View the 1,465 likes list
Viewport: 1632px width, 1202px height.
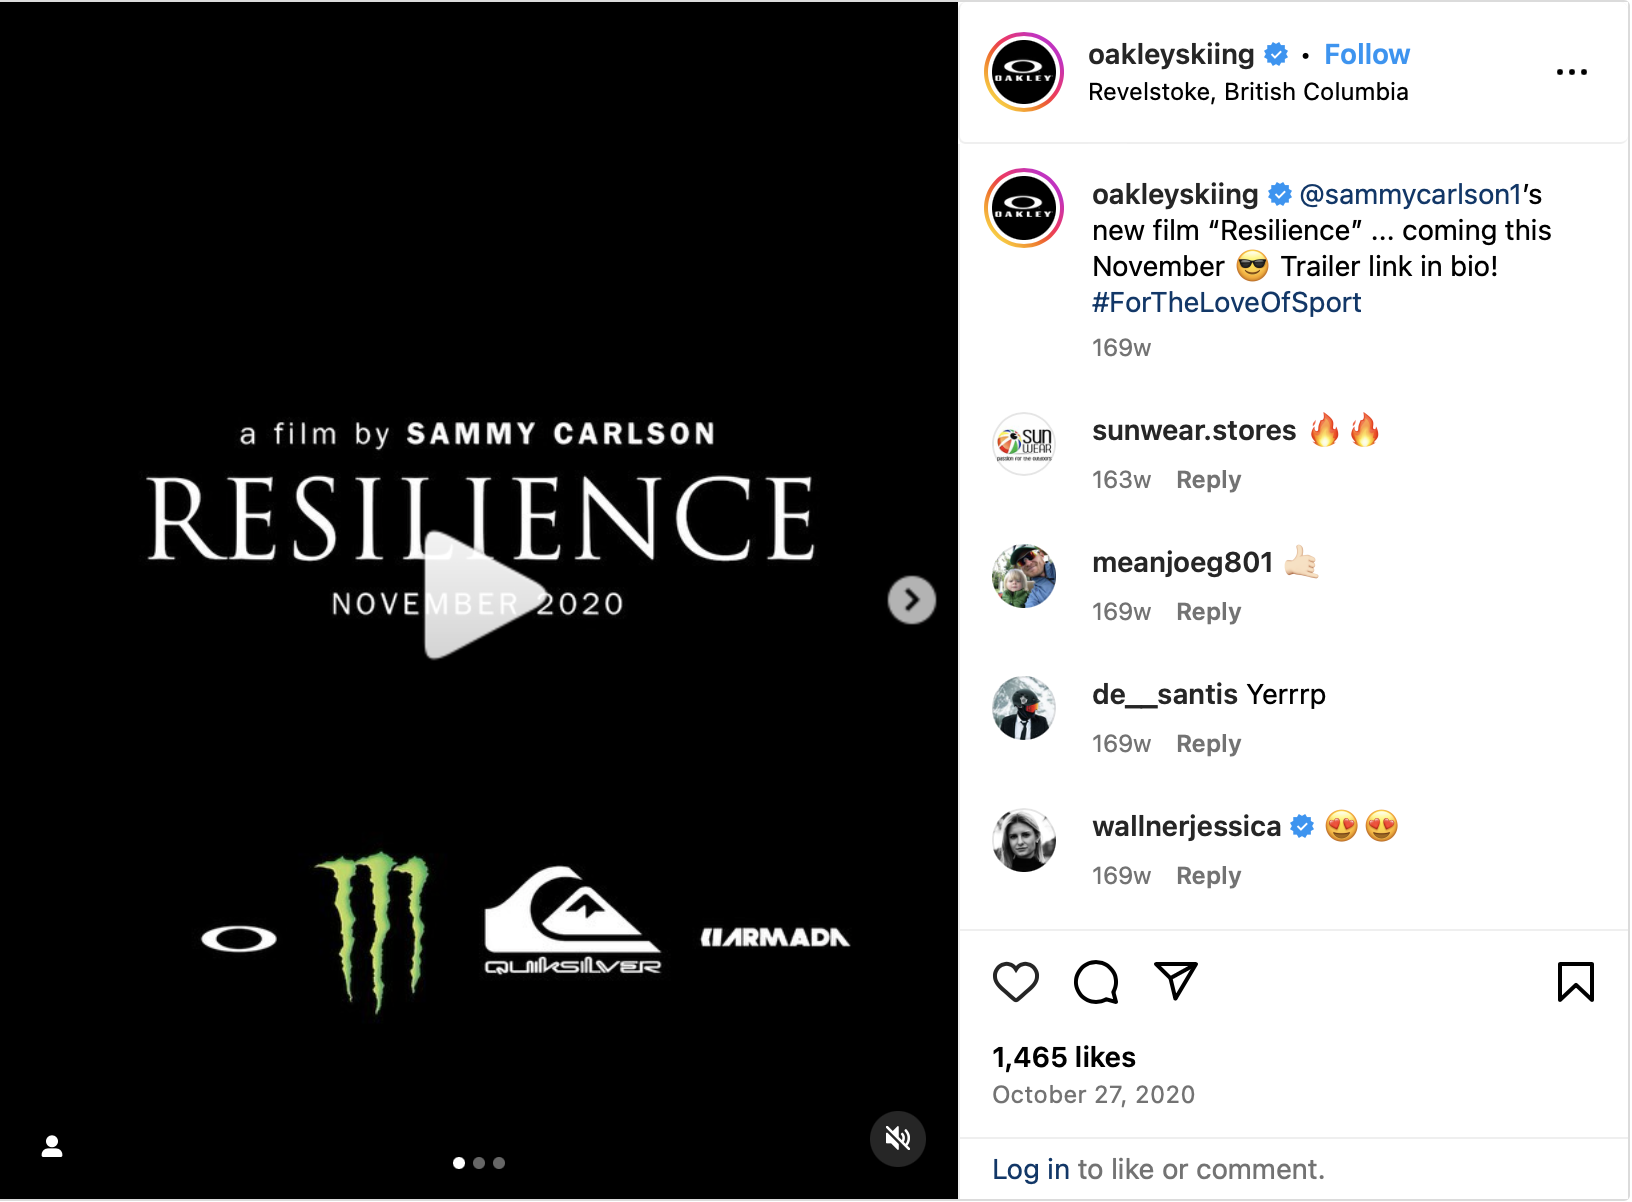[x=1063, y=1057]
